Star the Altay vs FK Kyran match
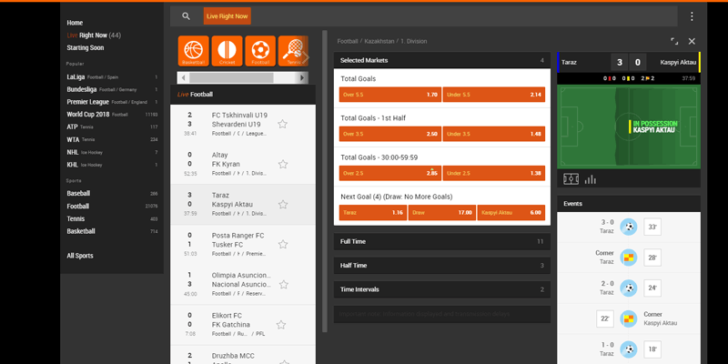 (x=283, y=164)
